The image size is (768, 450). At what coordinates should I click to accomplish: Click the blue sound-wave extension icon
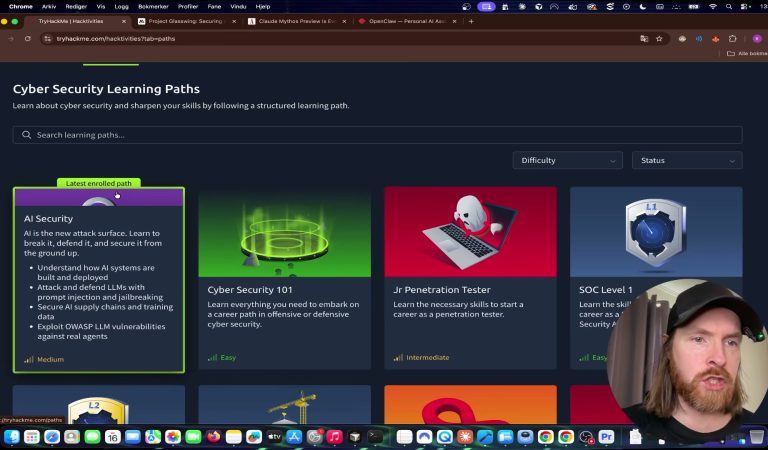[699, 38]
